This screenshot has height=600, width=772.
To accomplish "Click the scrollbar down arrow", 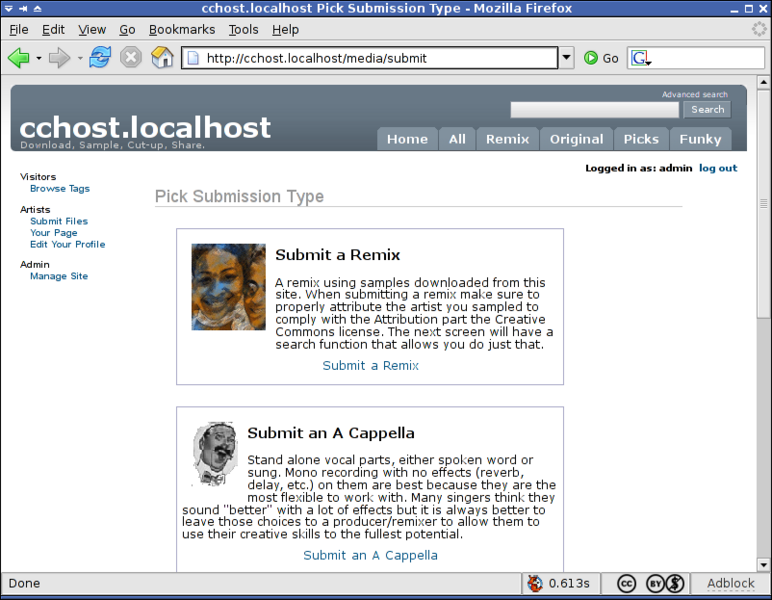I will click(763, 565).
